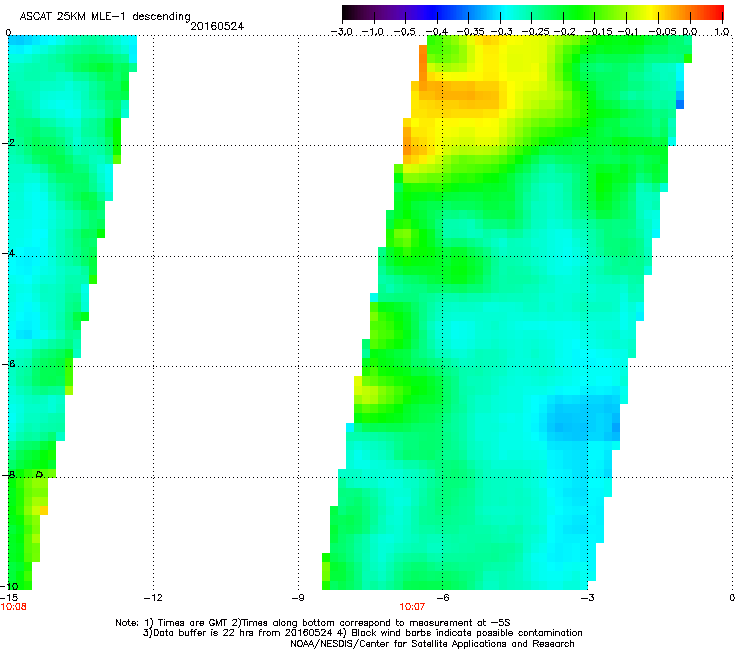Click the '-0.05' color scale label

(662, 32)
